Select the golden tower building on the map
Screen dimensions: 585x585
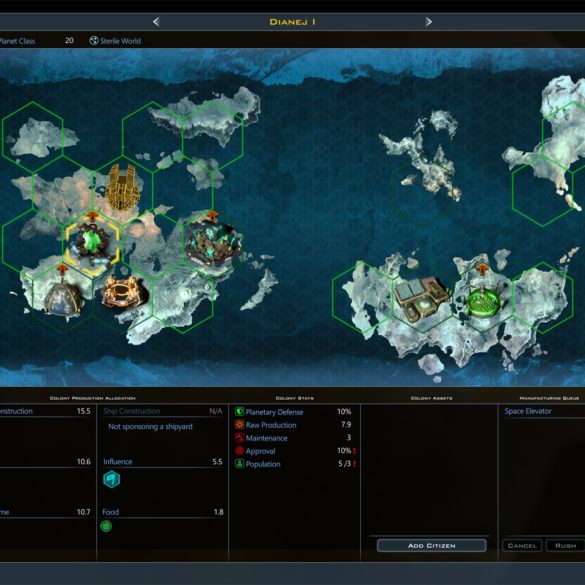click(x=123, y=187)
